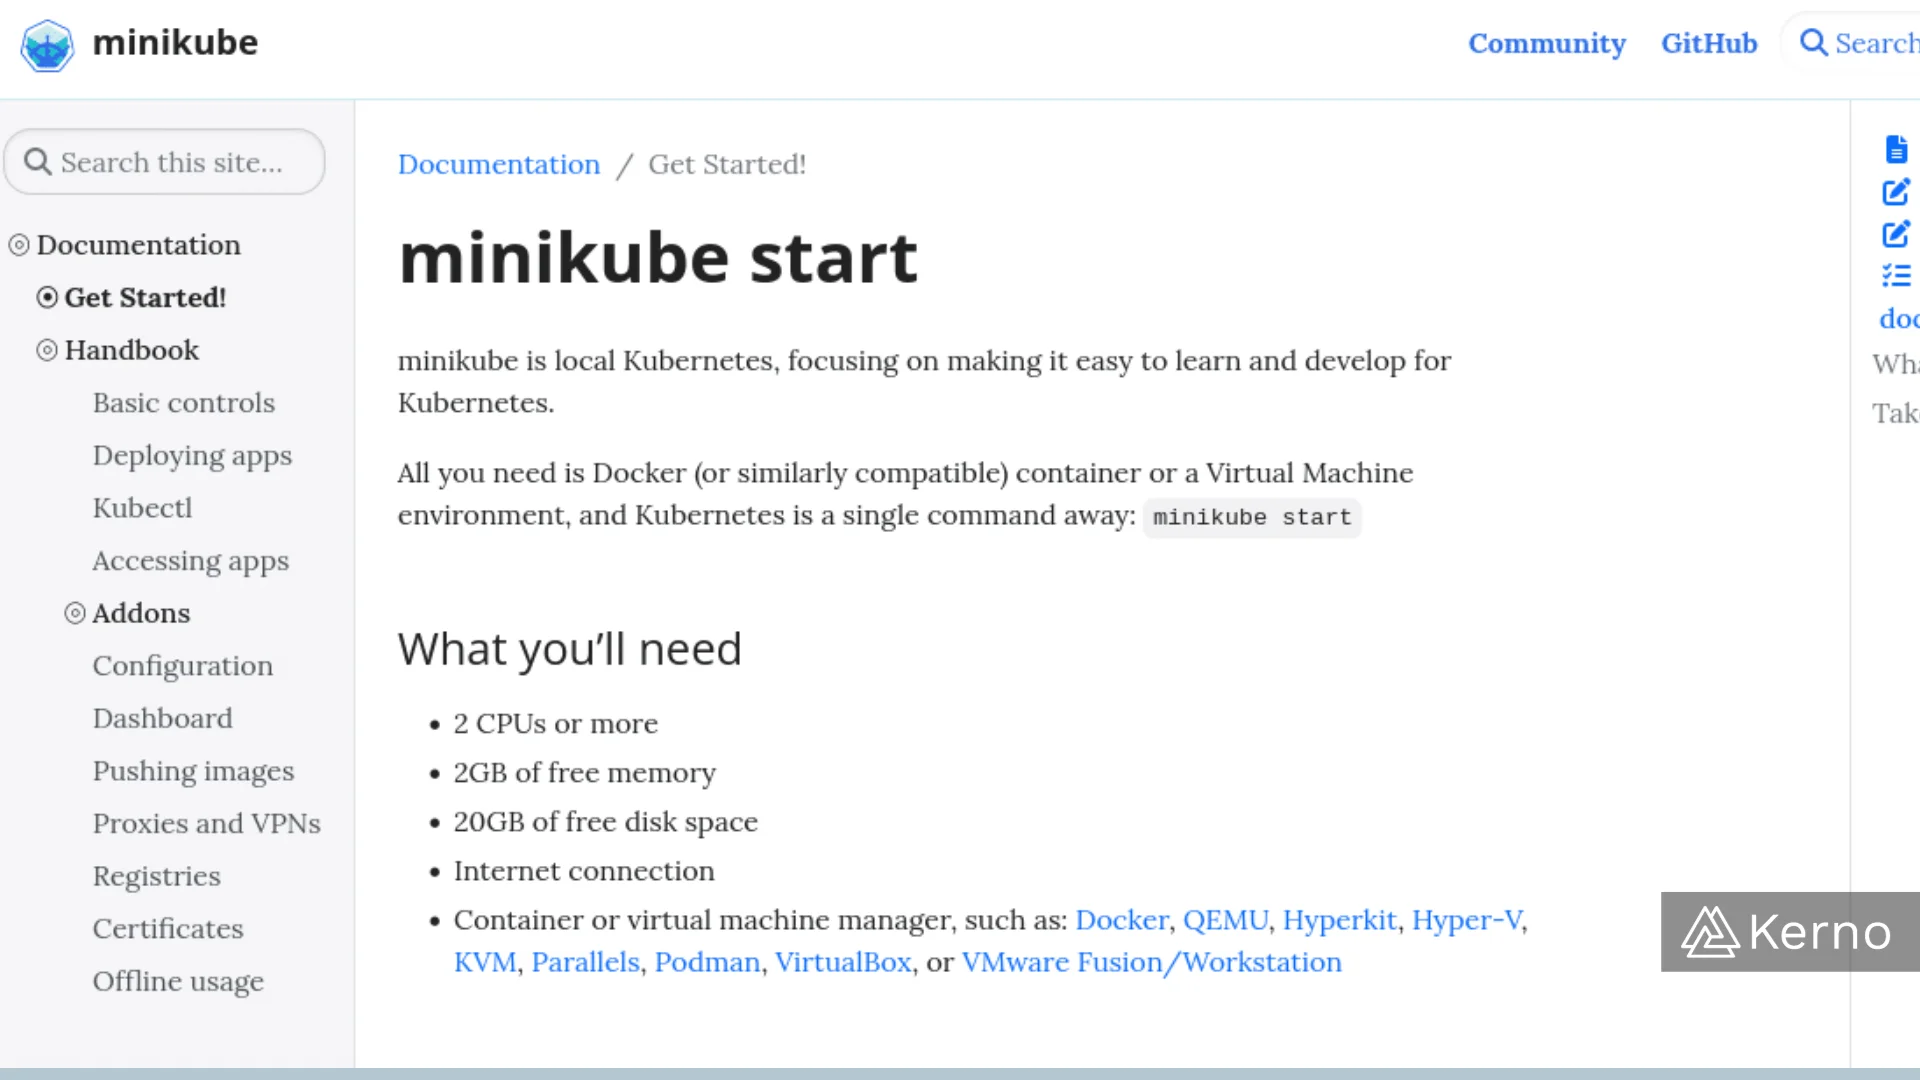Click the second edit pencil icon
This screenshot has width=1920, height=1080.
(1896, 234)
